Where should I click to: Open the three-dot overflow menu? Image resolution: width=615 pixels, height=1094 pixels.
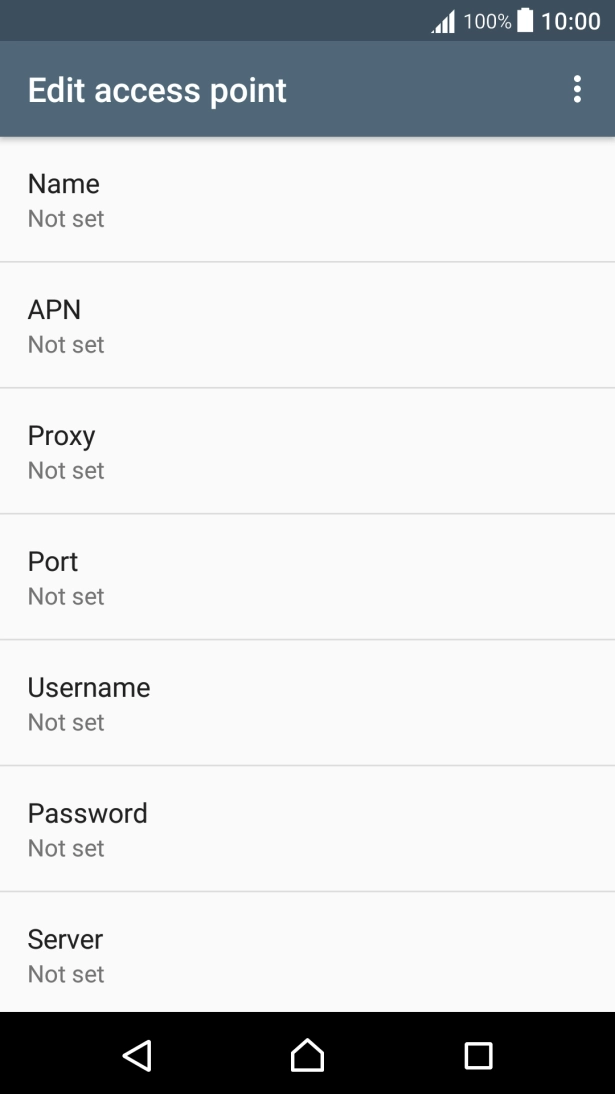[x=577, y=90]
